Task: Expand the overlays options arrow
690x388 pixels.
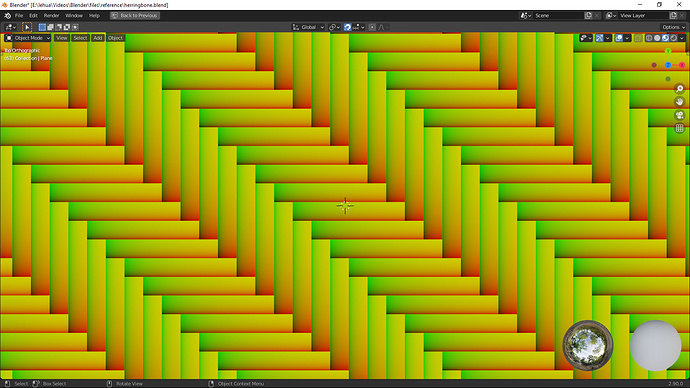Action: 627,38
